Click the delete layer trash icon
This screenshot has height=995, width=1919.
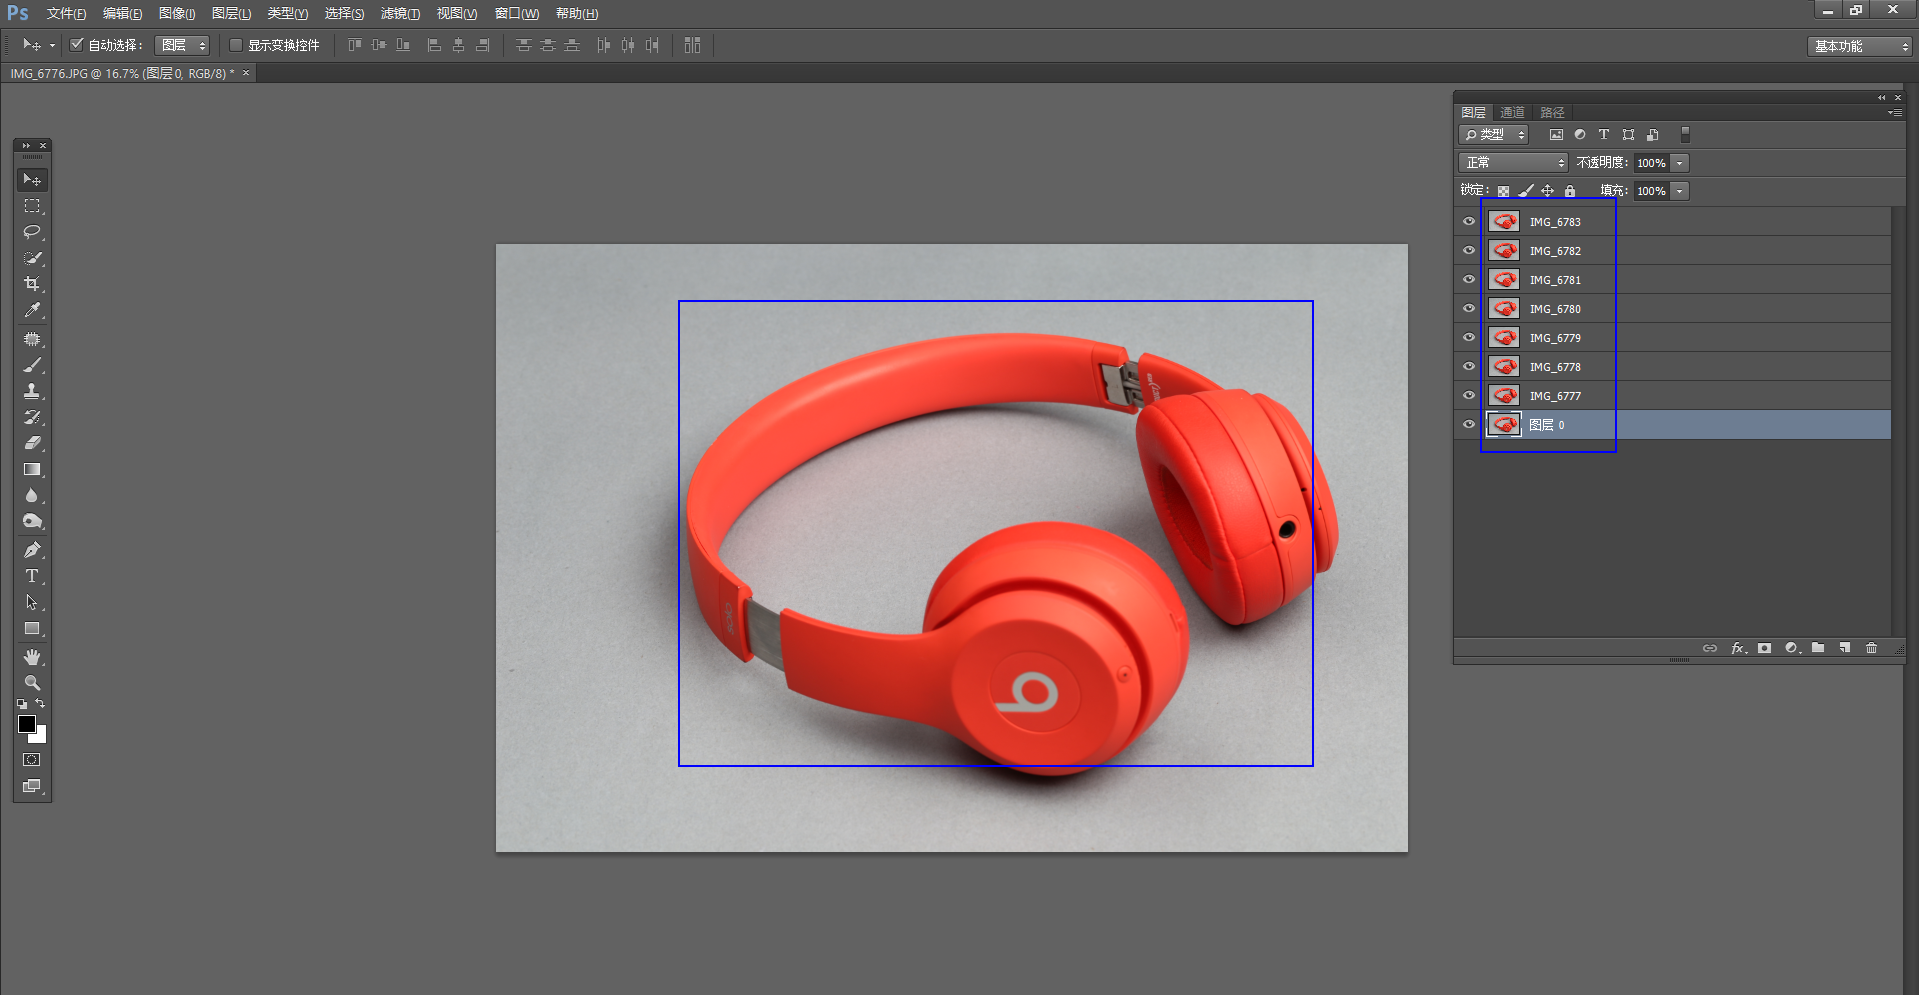tap(1871, 648)
